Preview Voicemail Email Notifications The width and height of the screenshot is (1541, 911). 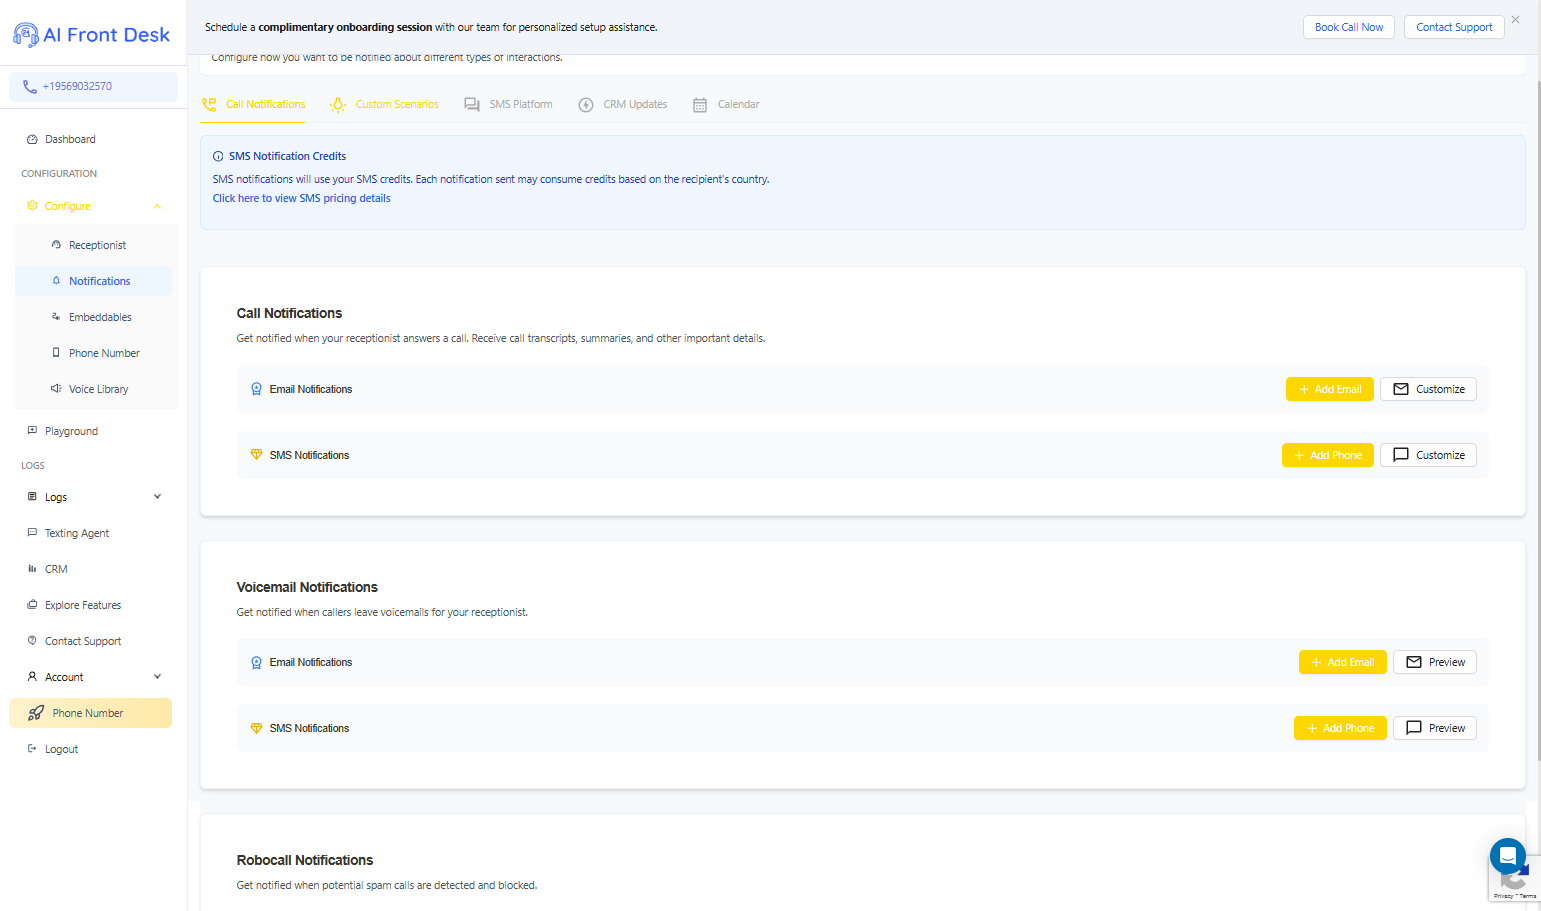tap(1435, 662)
